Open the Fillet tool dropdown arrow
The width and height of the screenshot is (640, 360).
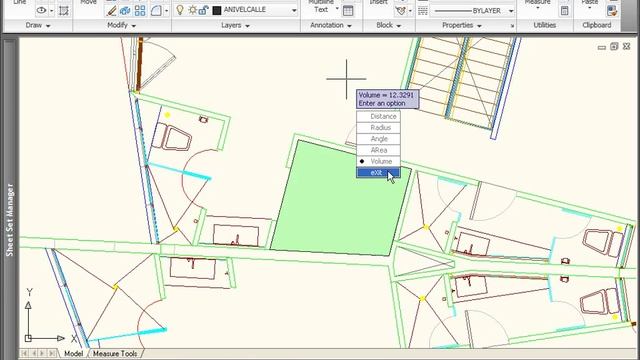(x=167, y=11)
